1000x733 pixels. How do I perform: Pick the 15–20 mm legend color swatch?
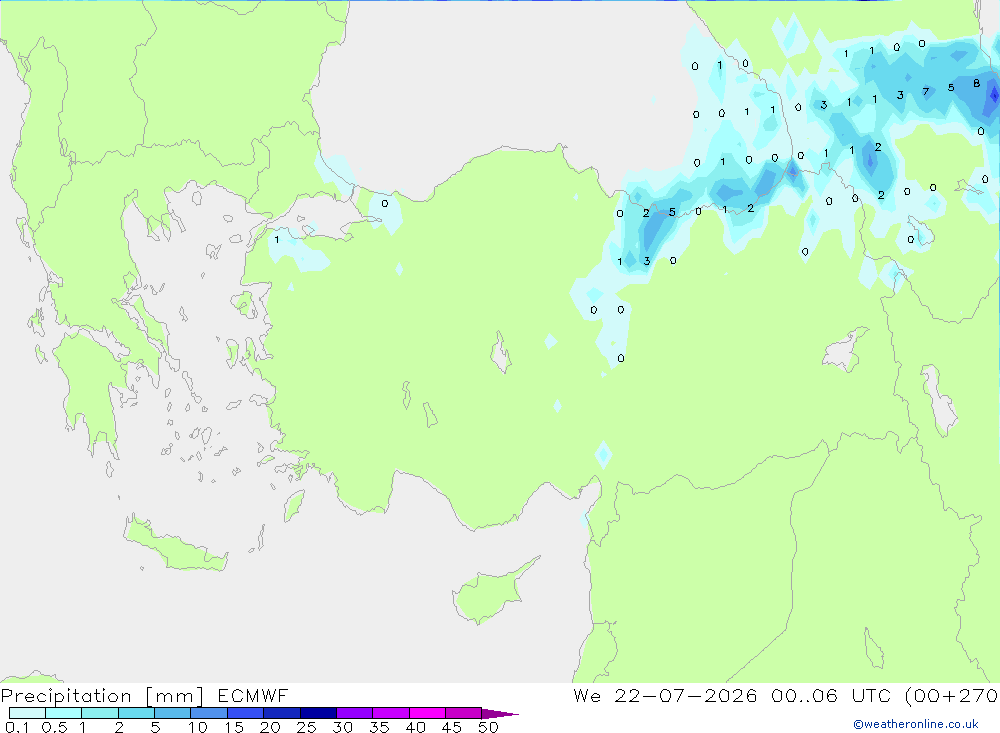[x=245, y=713]
